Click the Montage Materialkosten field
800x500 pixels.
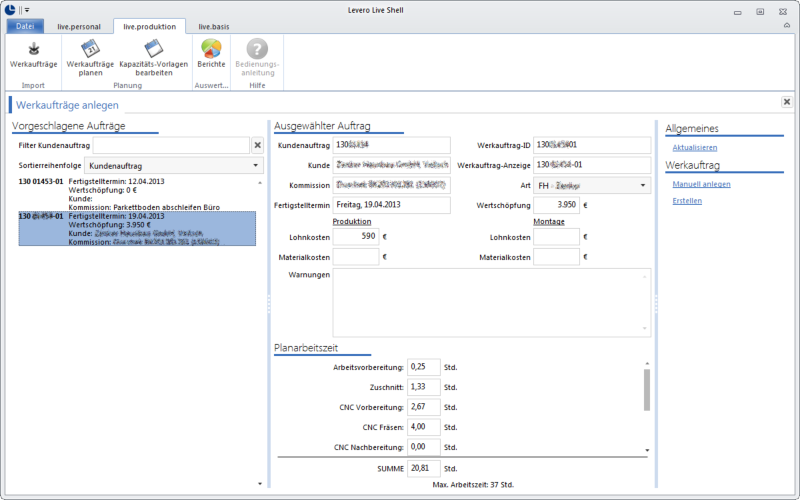556,257
